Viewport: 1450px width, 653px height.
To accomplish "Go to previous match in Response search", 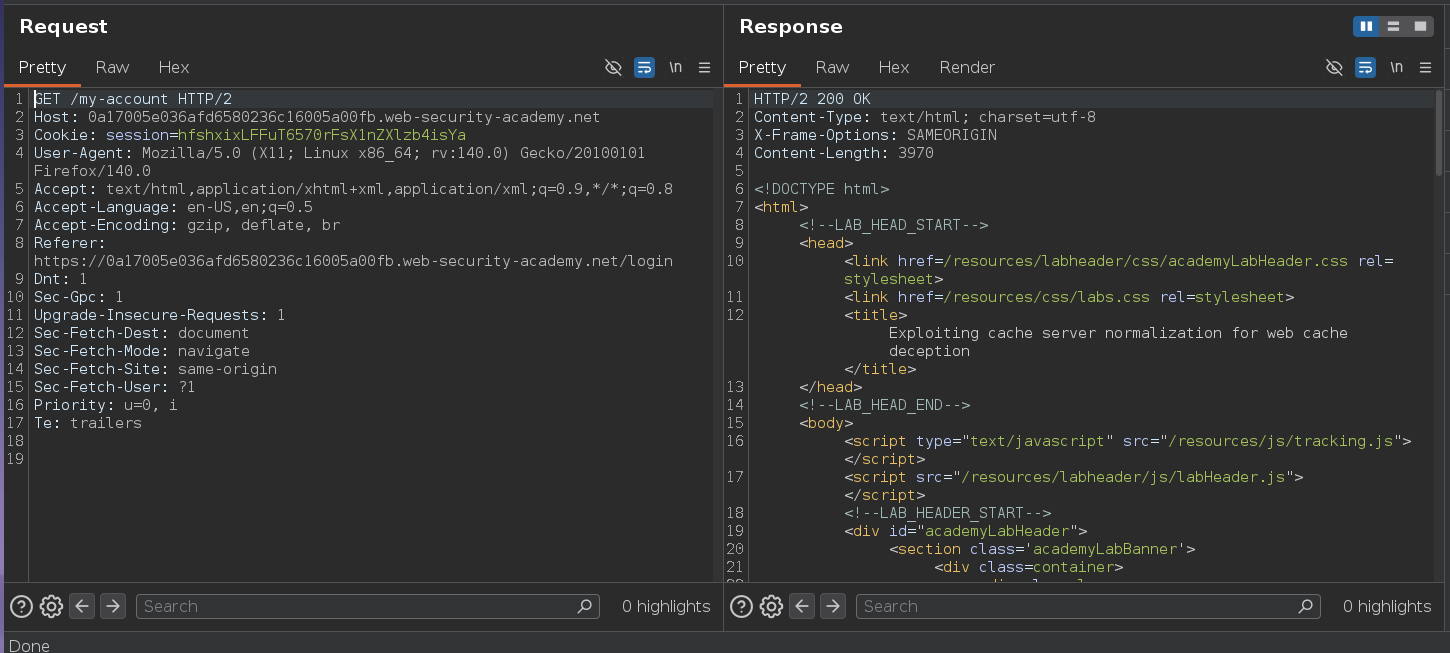I will [802, 606].
